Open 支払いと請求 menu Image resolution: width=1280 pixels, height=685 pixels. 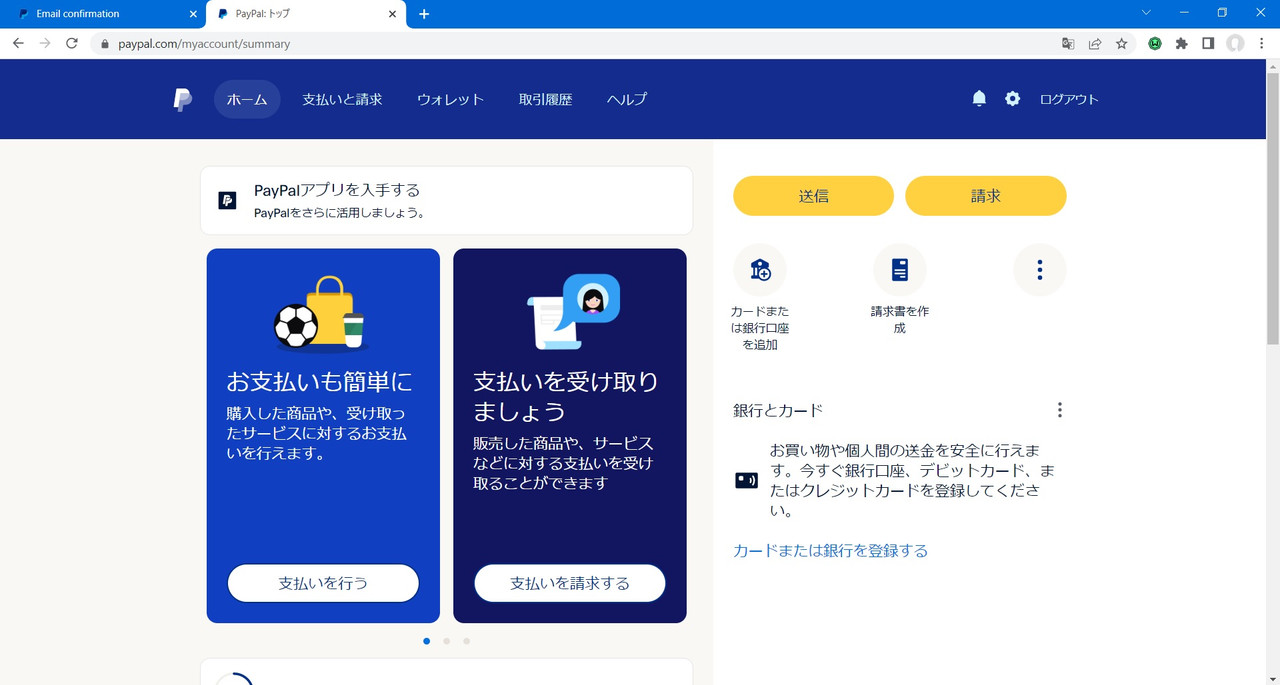pyautogui.click(x=343, y=99)
